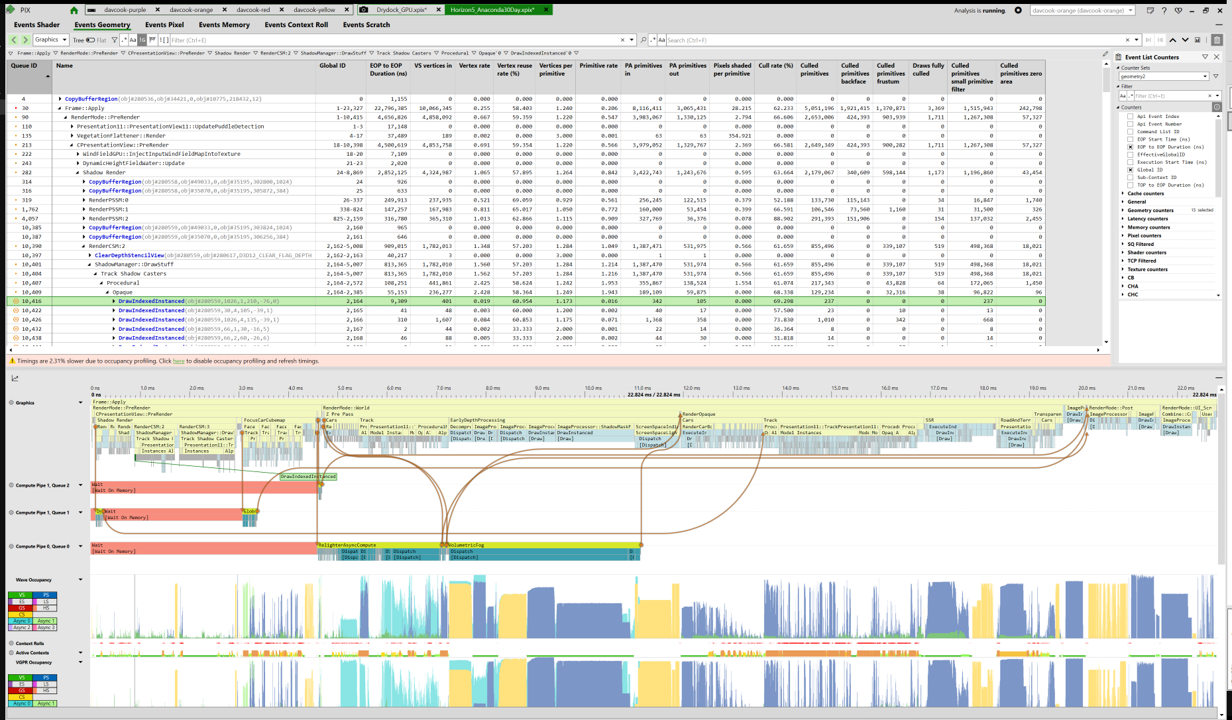
Task: Collapse the Wave Occupancy lane
Action: coord(81,579)
